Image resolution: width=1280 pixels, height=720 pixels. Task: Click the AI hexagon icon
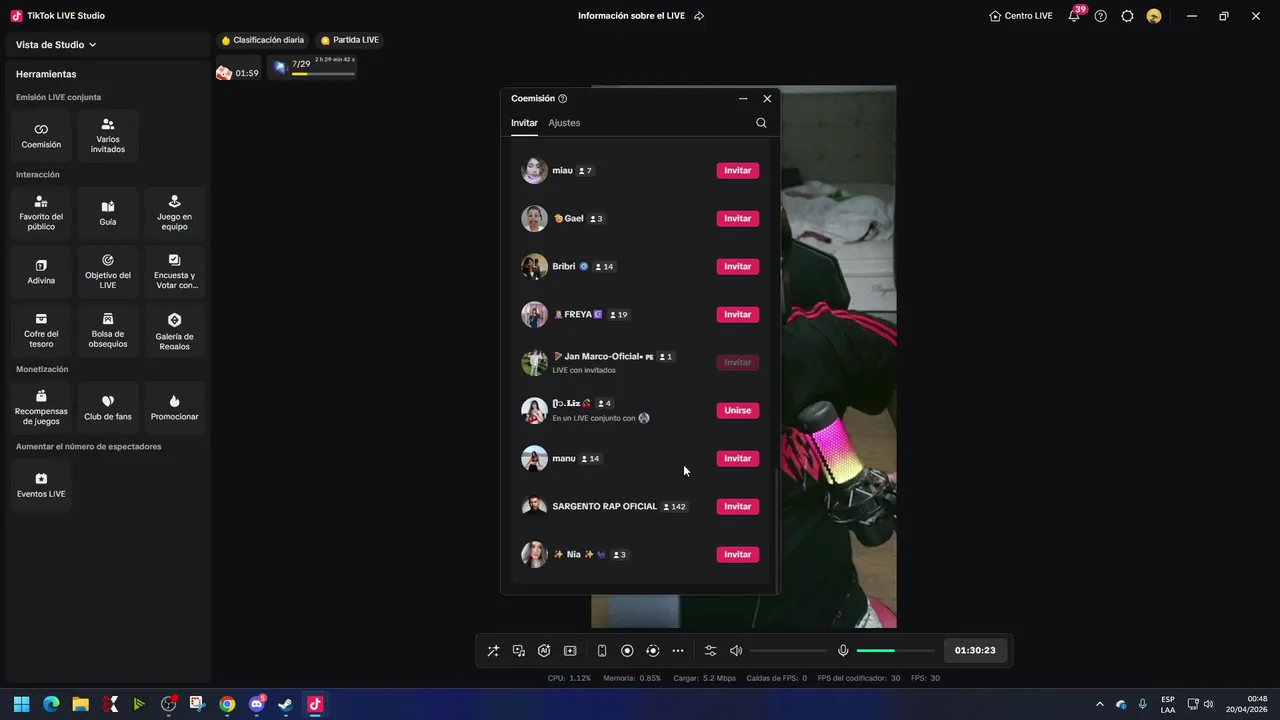(544, 651)
